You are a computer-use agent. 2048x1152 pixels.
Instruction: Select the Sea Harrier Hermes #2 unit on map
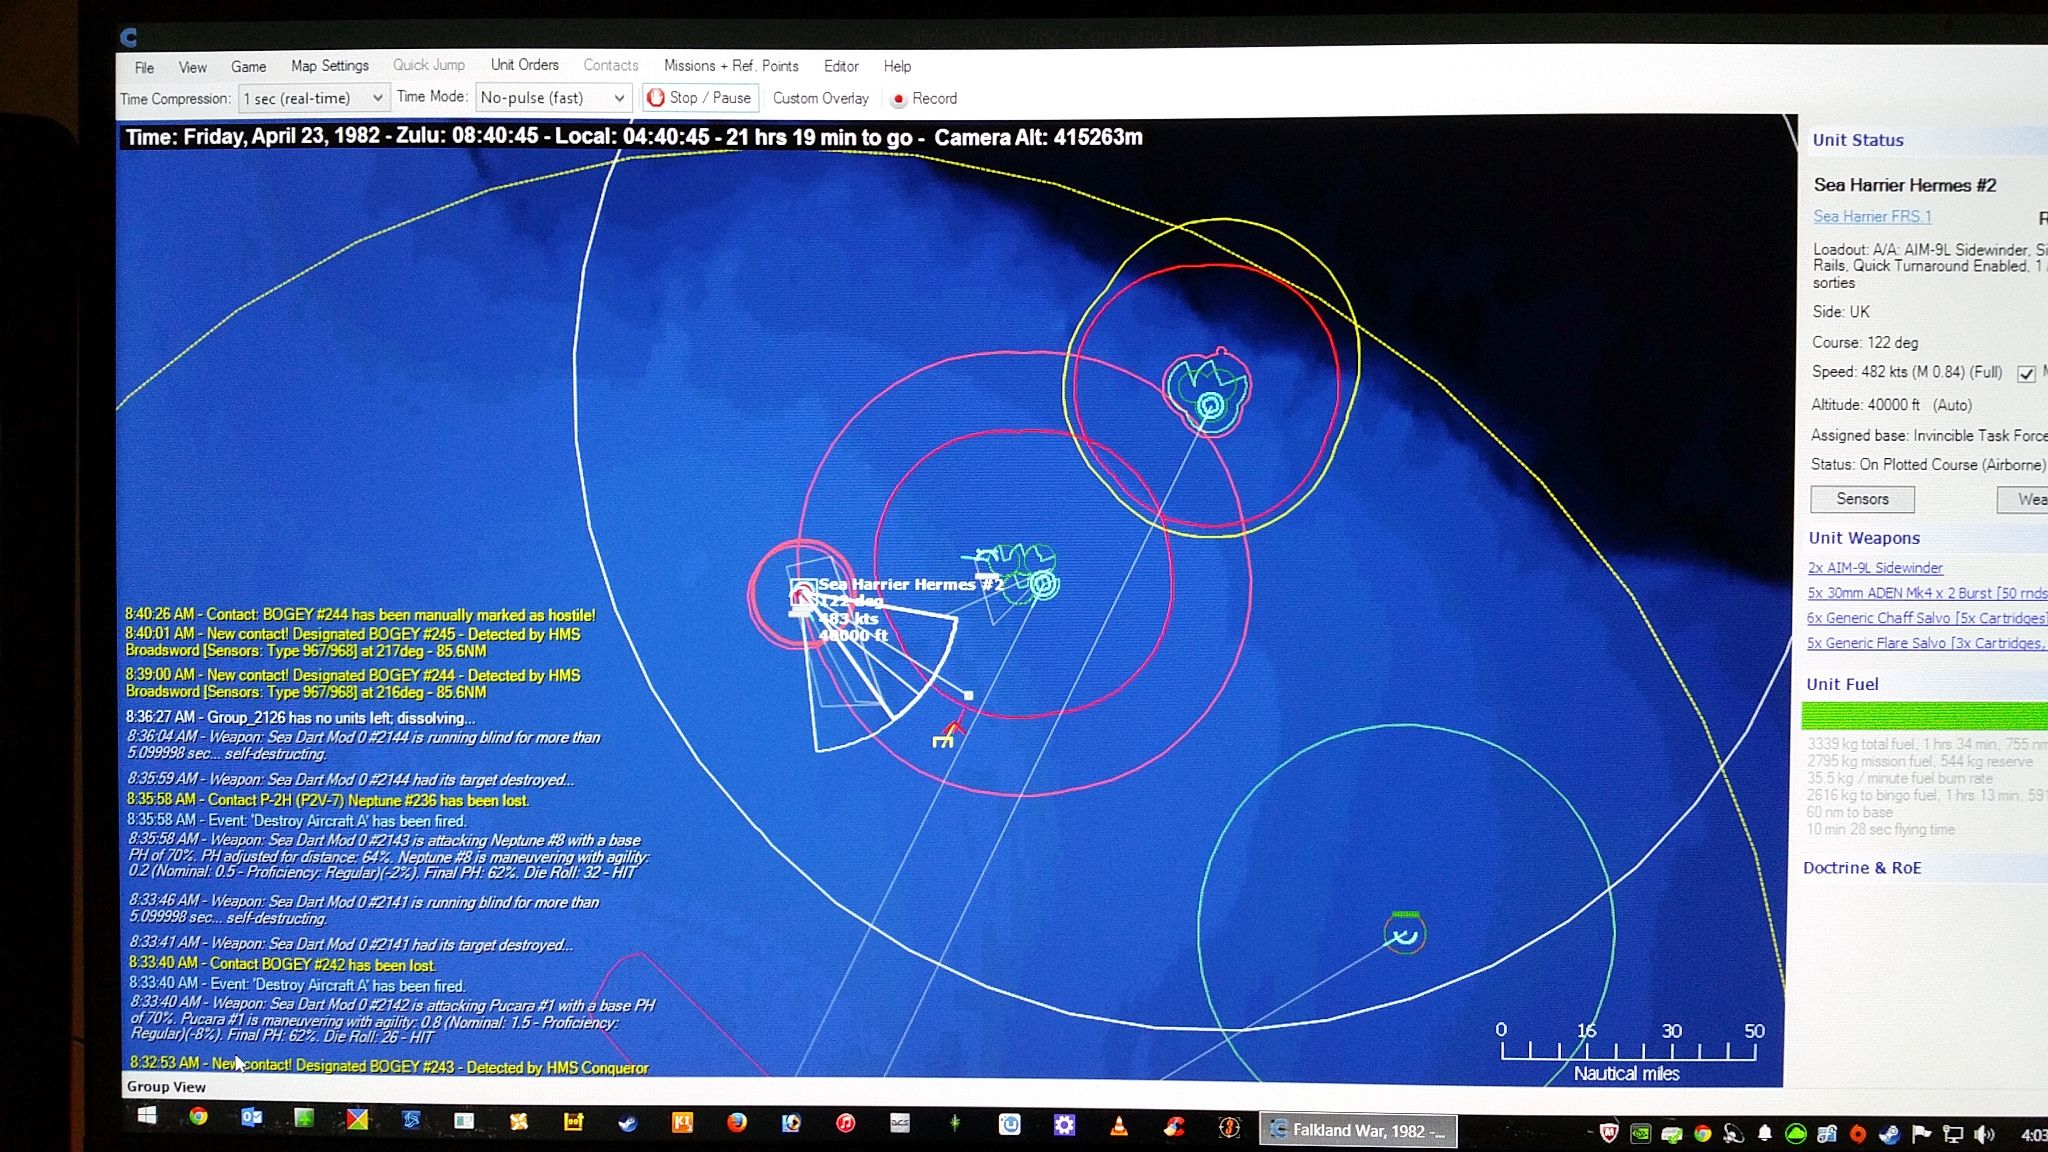coord(802,595)
